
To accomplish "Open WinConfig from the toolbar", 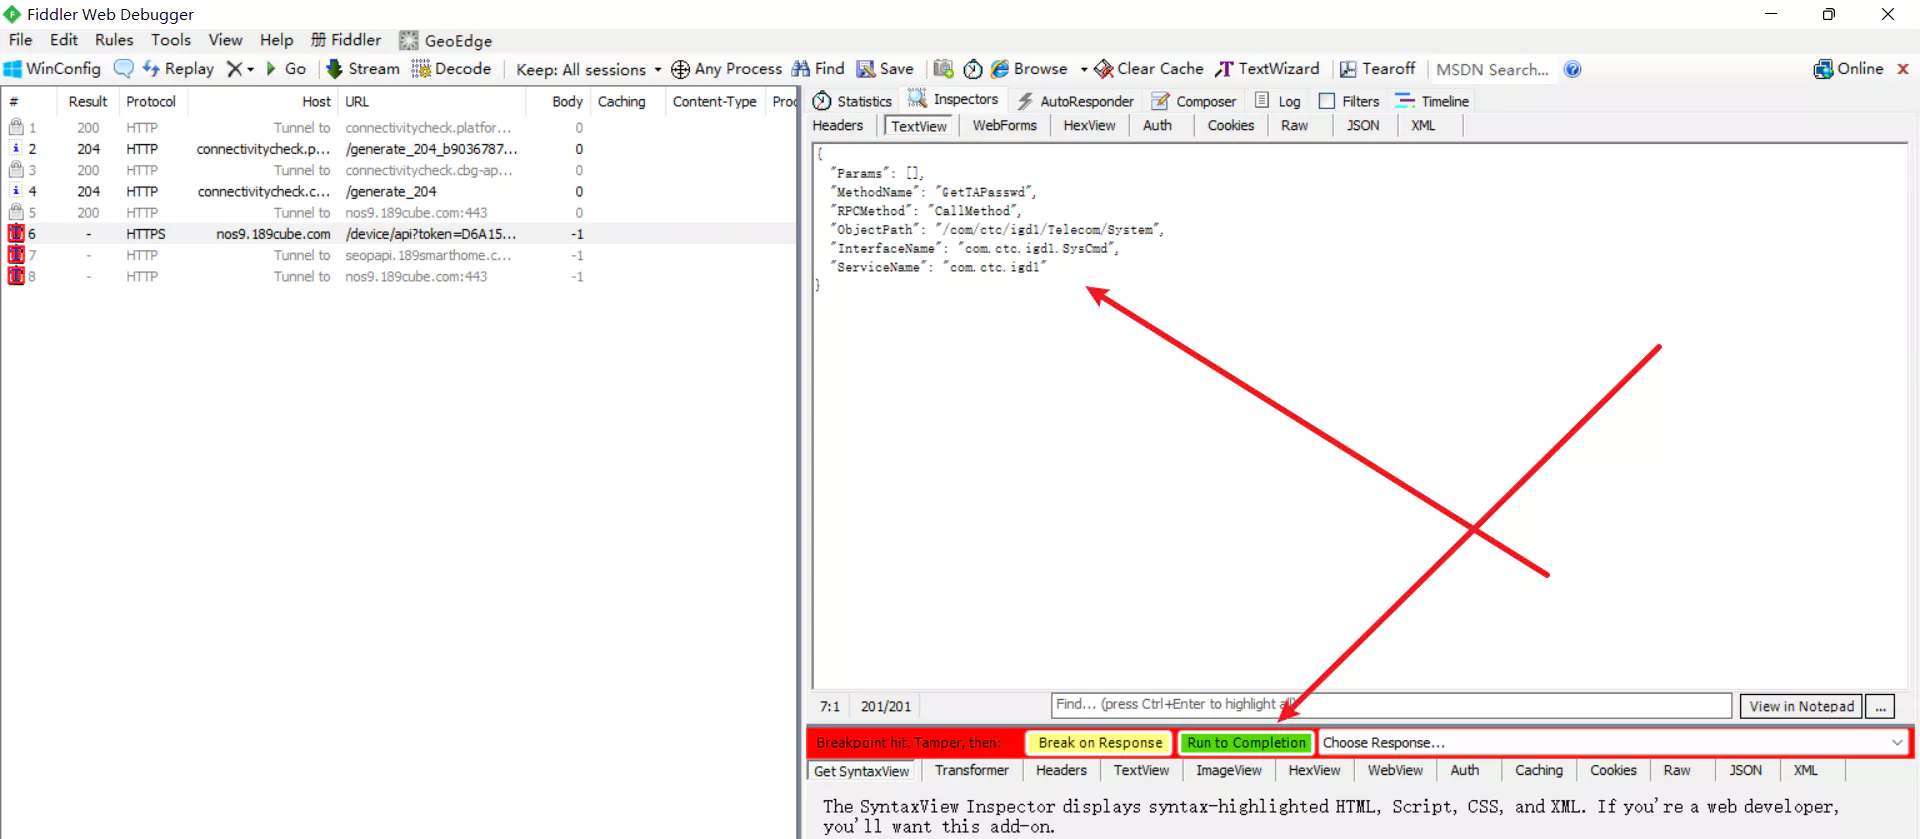I will [x=53, y=69].
